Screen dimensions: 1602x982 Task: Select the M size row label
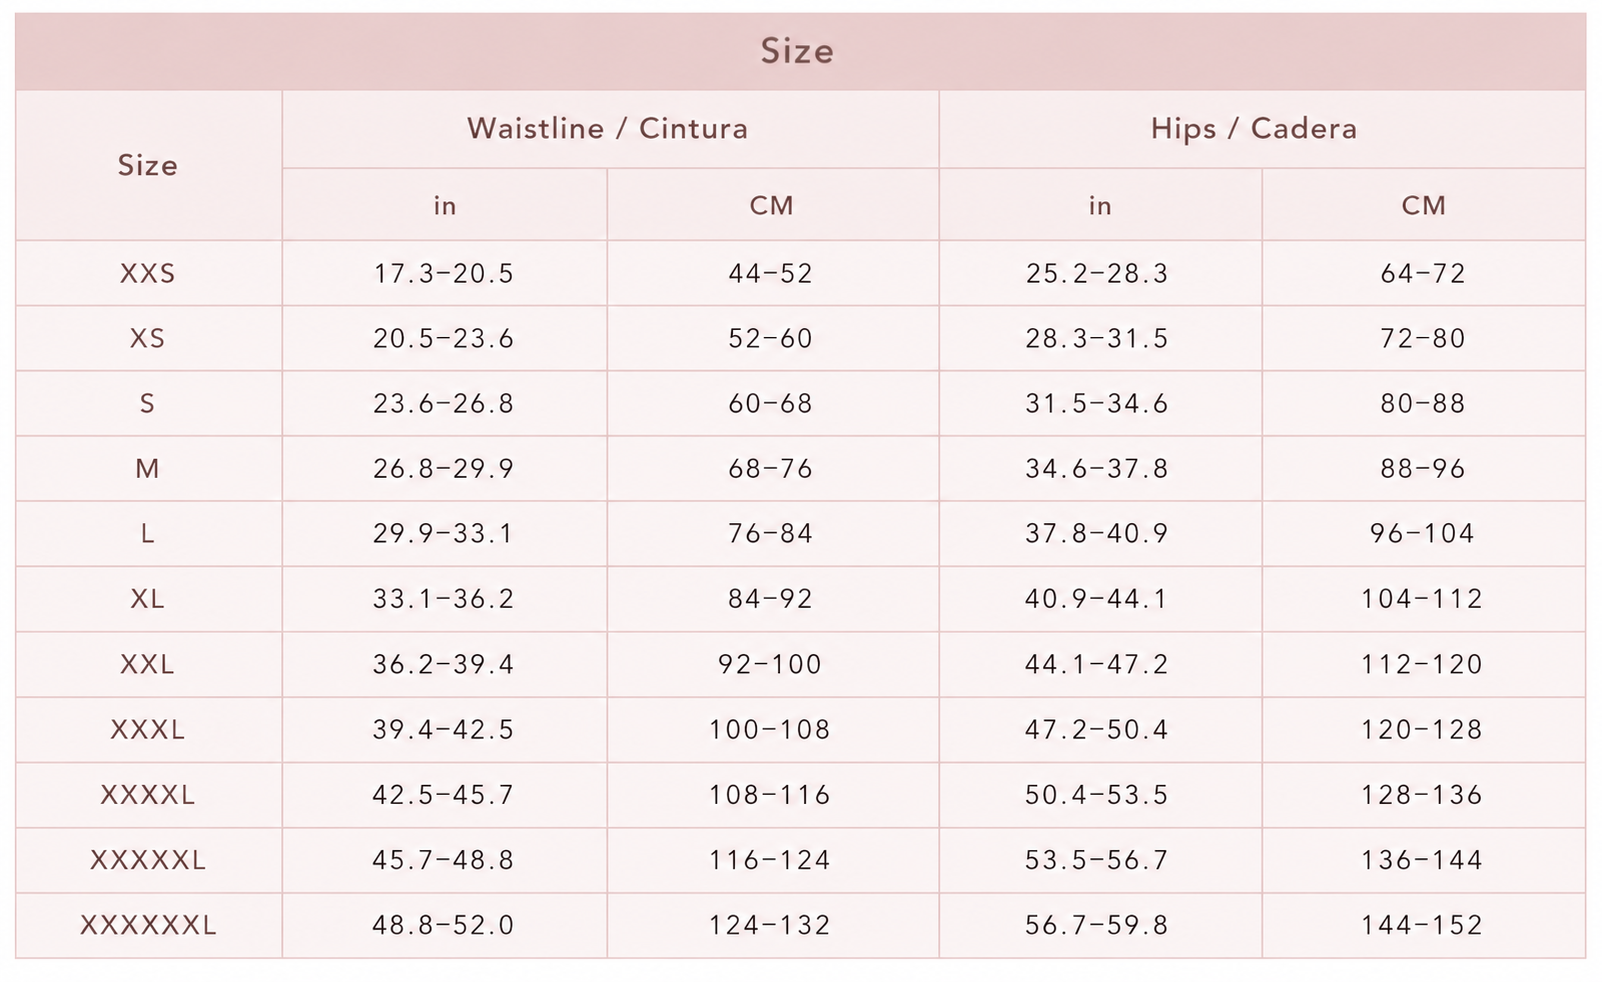[x=148, y=468]
